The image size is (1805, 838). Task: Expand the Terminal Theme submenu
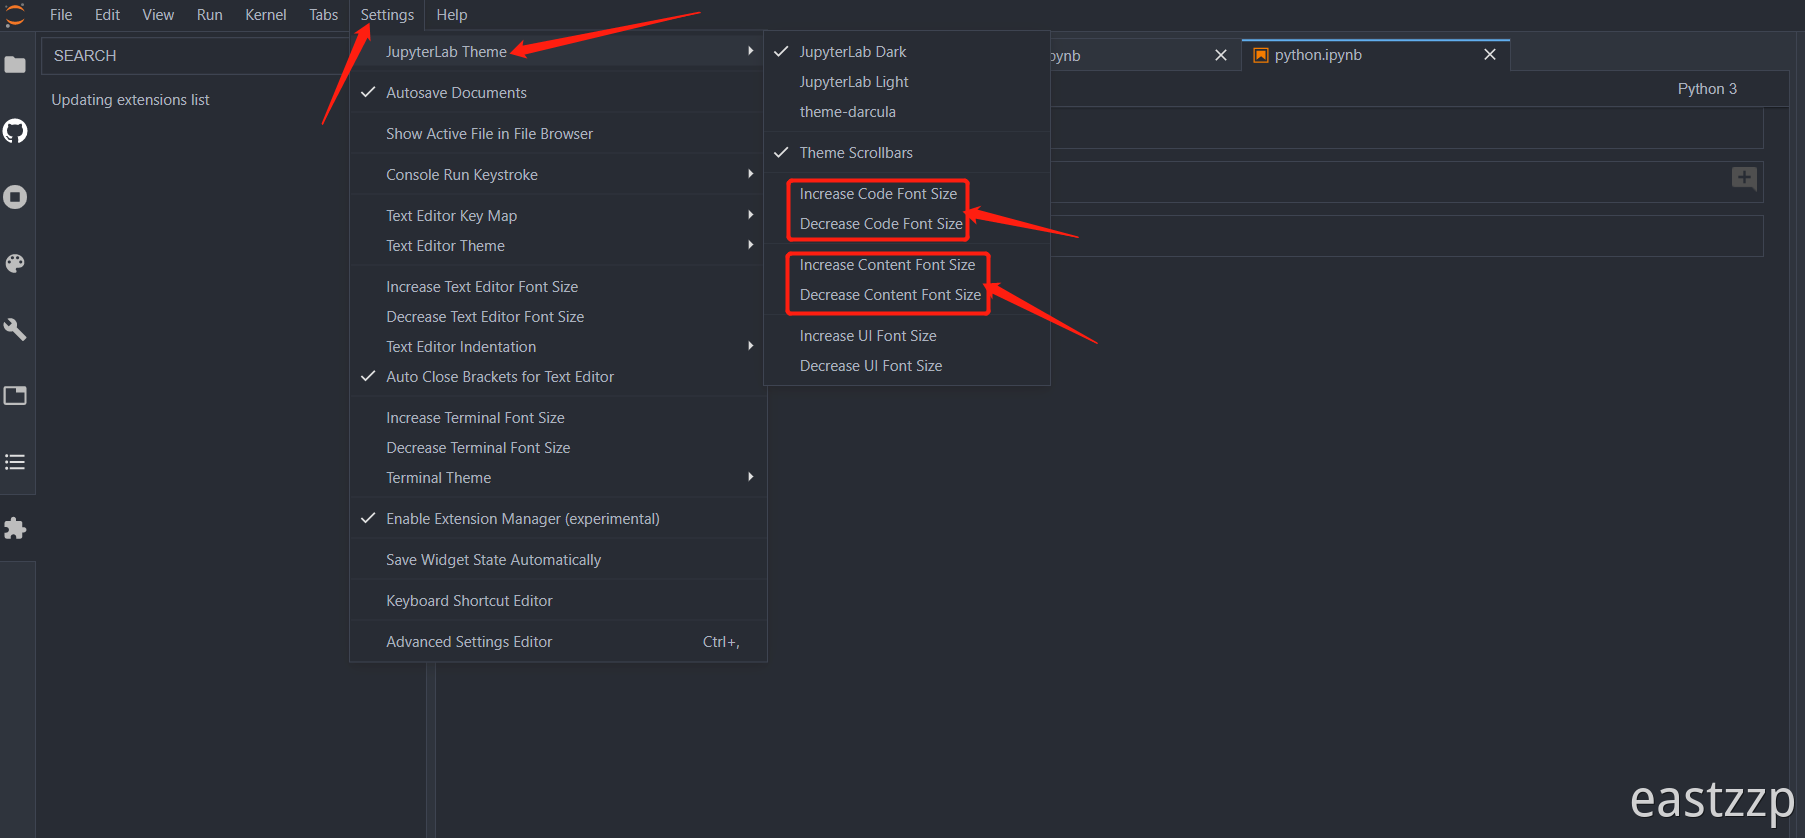click(558, 478)
